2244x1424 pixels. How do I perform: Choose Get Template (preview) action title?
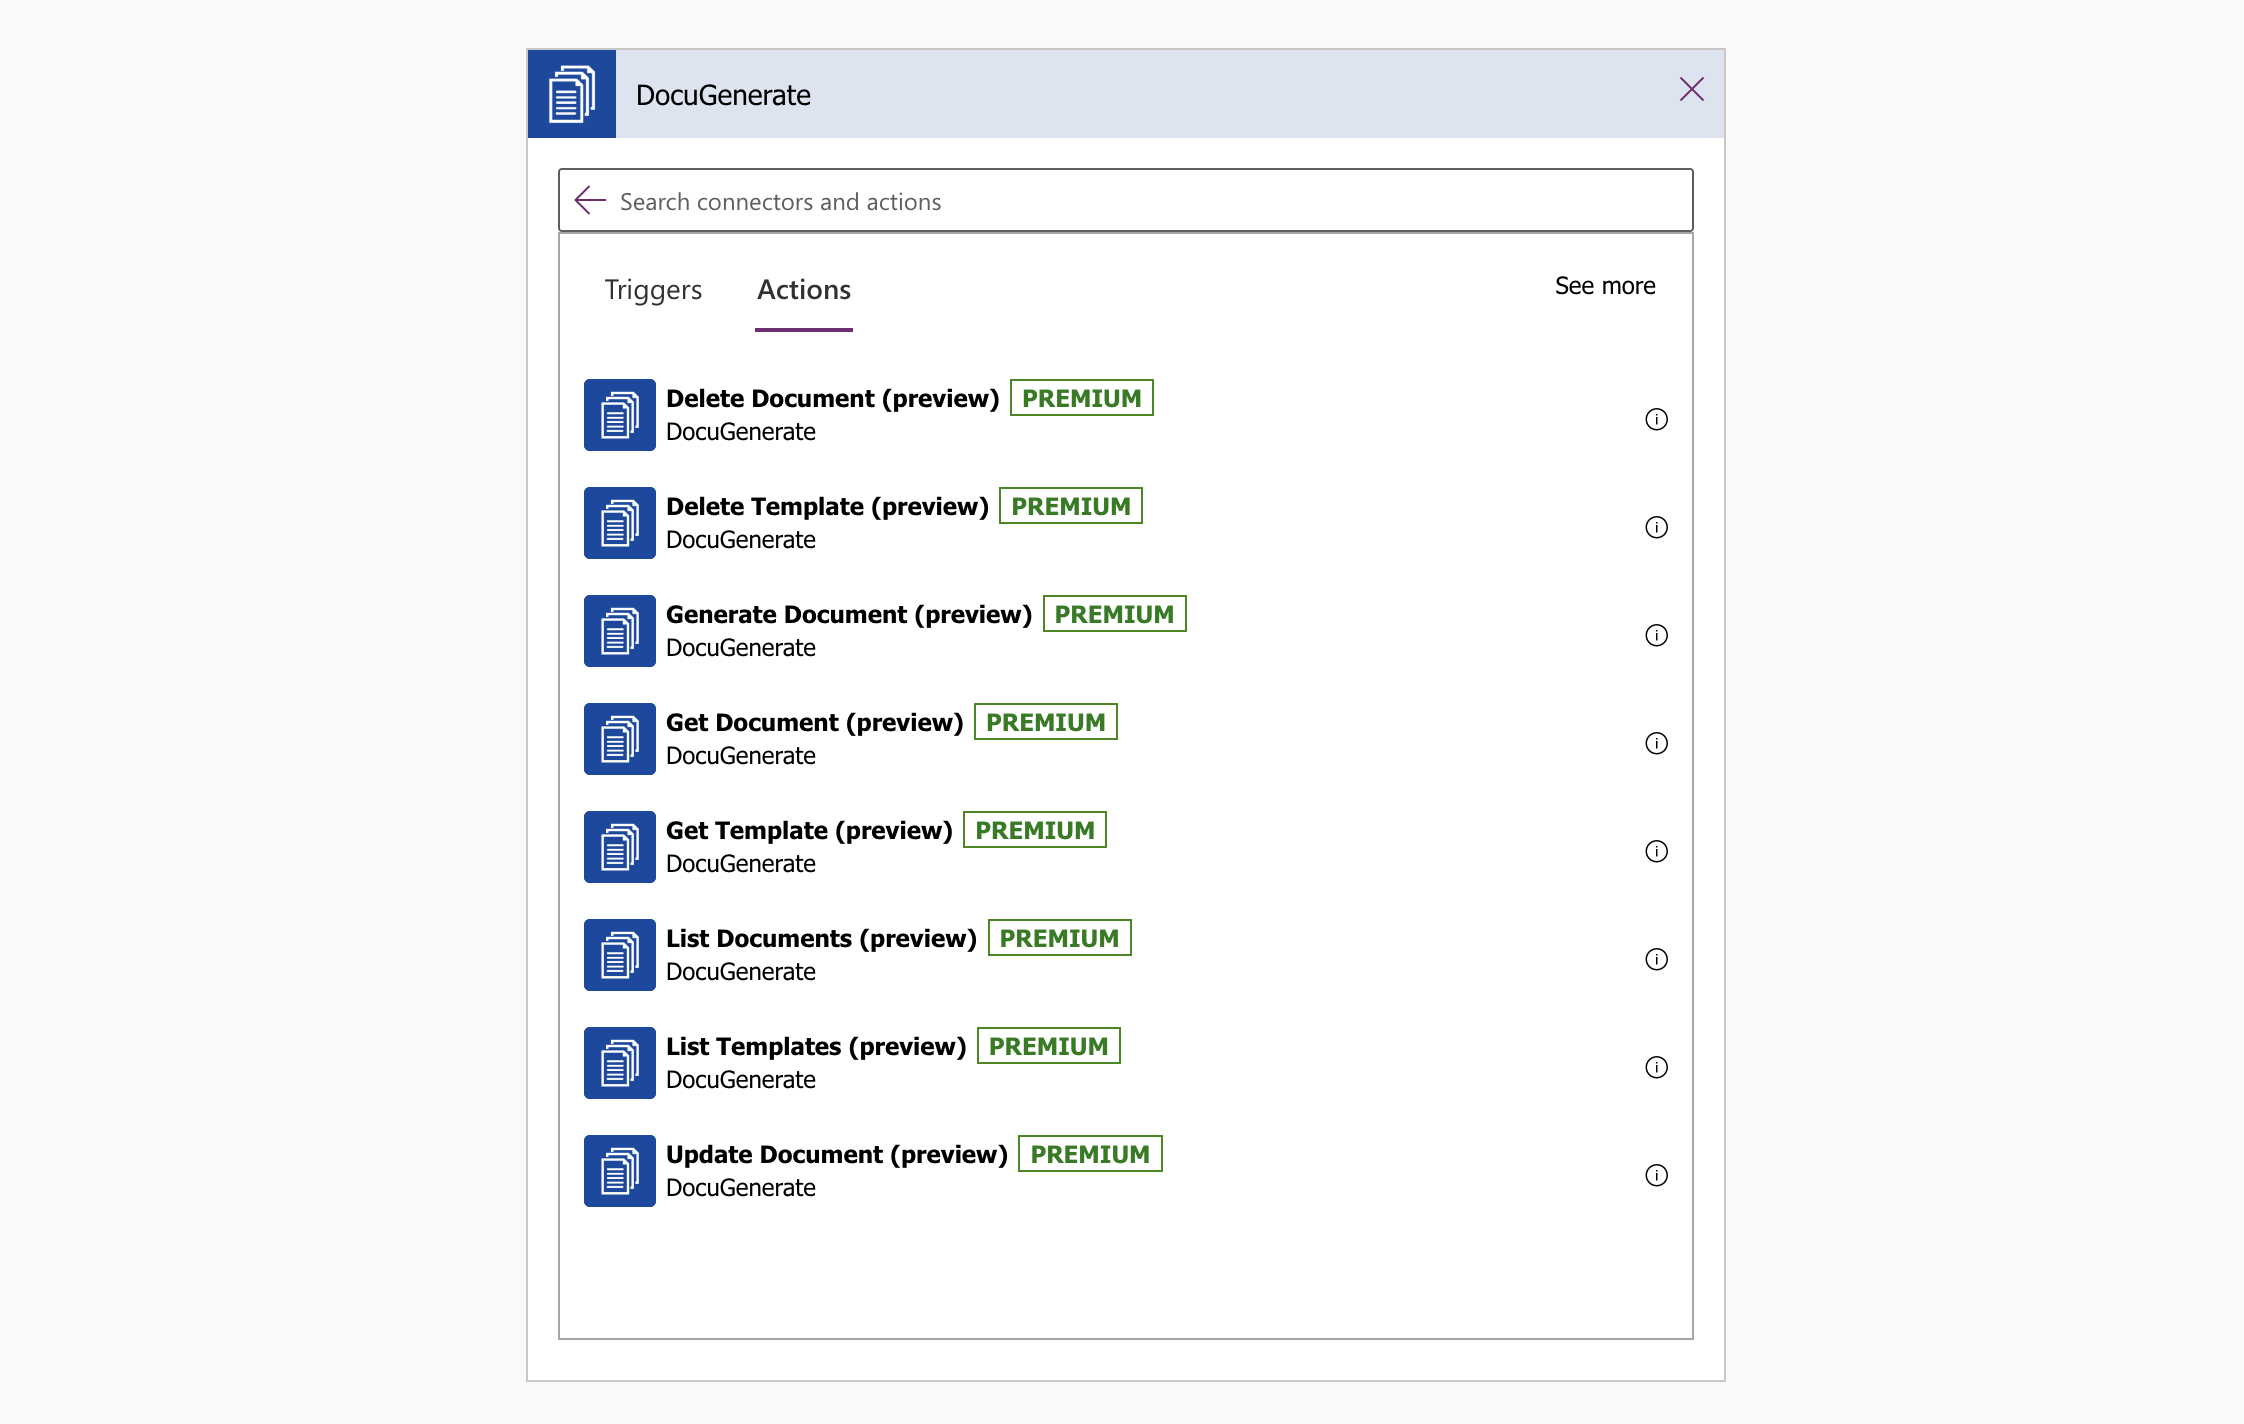809,830
